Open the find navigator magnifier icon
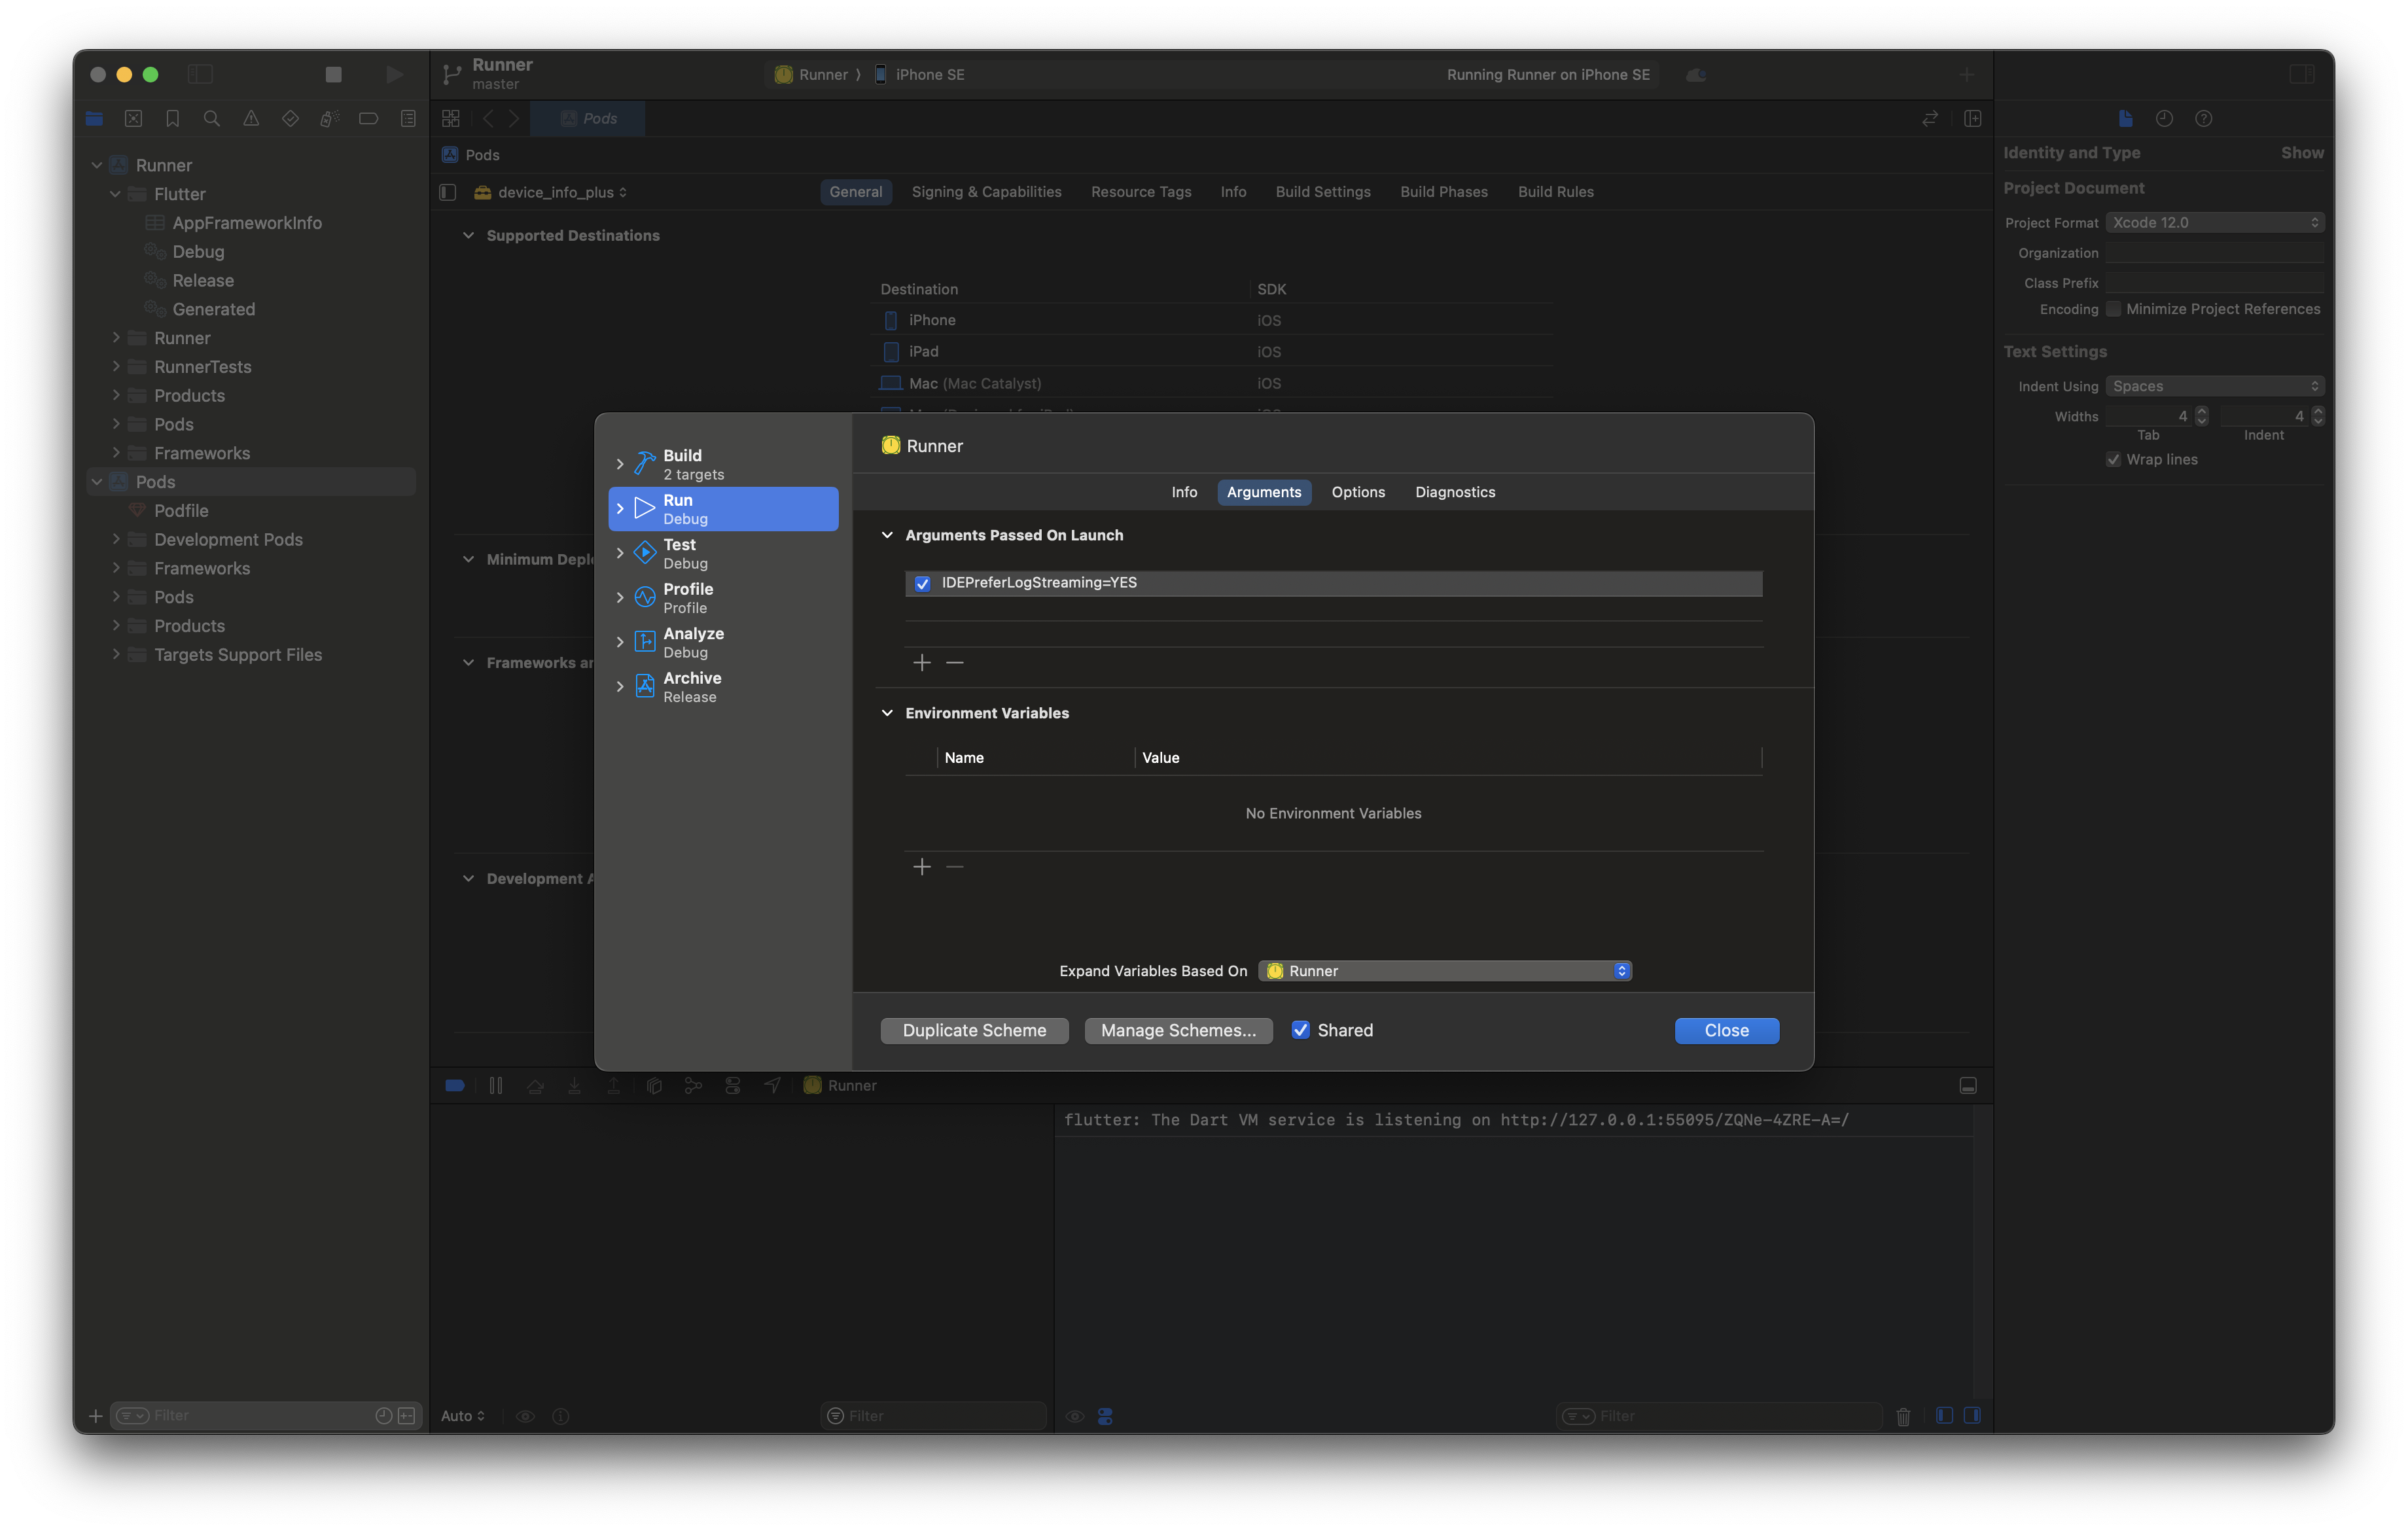This screenshot has height=1531, width=2408. pos(211,118)
